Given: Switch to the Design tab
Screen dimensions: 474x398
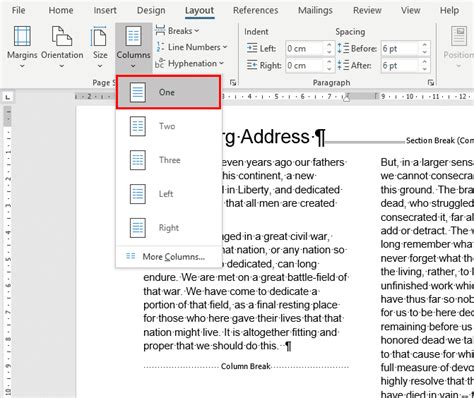Looking at the screenshot, I should [x=151, y=10].
